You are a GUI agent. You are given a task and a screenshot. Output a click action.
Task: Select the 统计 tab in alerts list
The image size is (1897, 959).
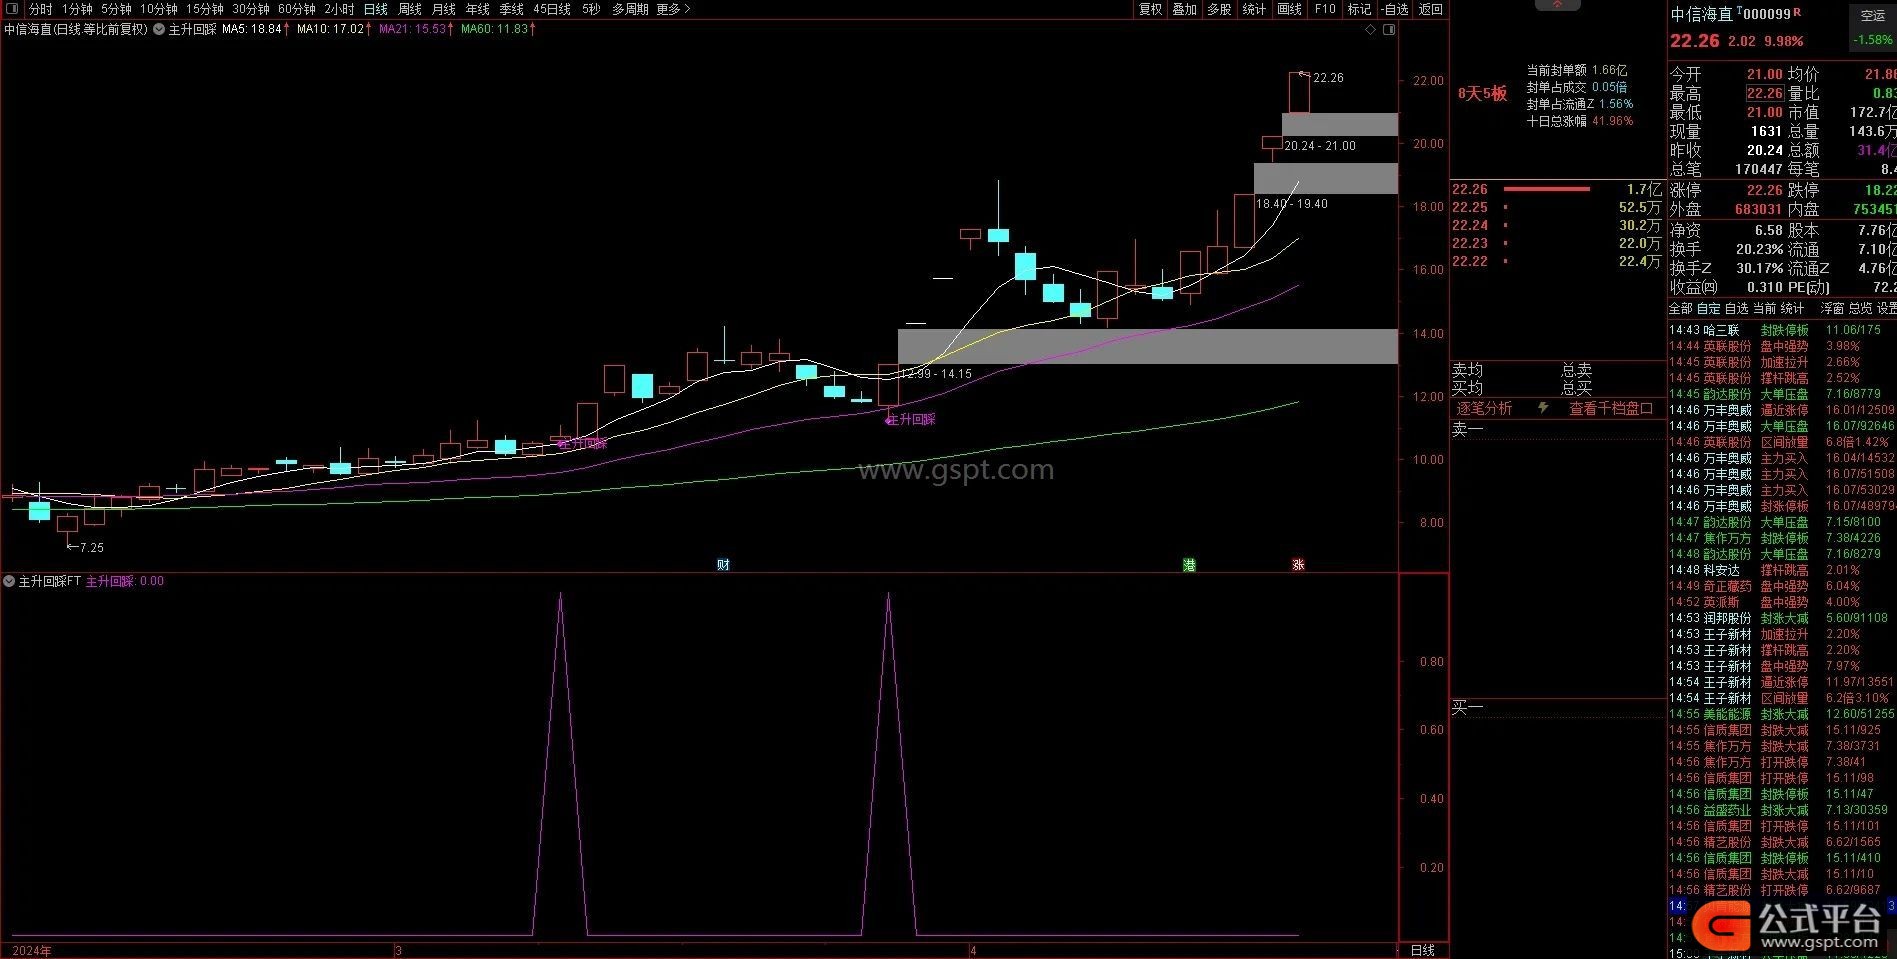click(x=1793, y=308)
